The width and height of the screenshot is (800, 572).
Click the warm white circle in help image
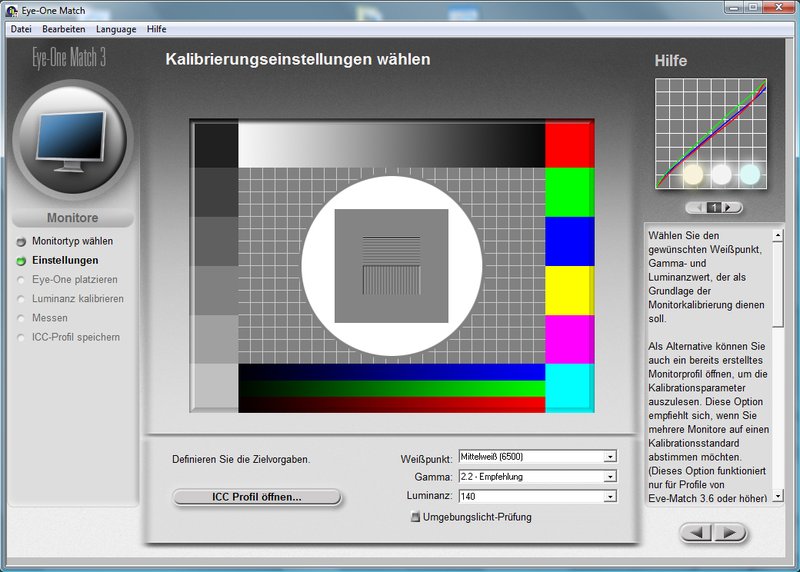point(693,175)
